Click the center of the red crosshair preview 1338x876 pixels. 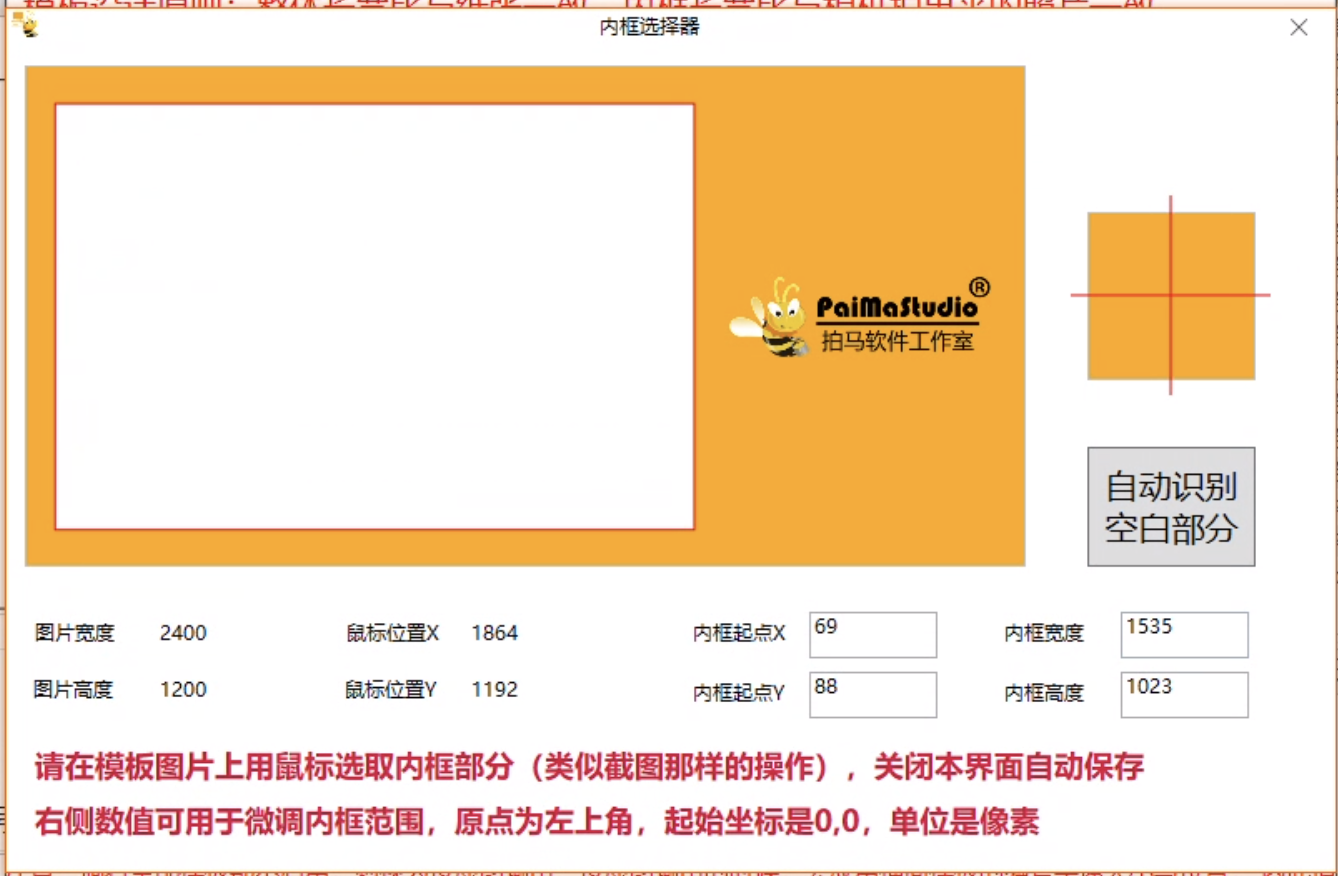tap(1170, 295)
